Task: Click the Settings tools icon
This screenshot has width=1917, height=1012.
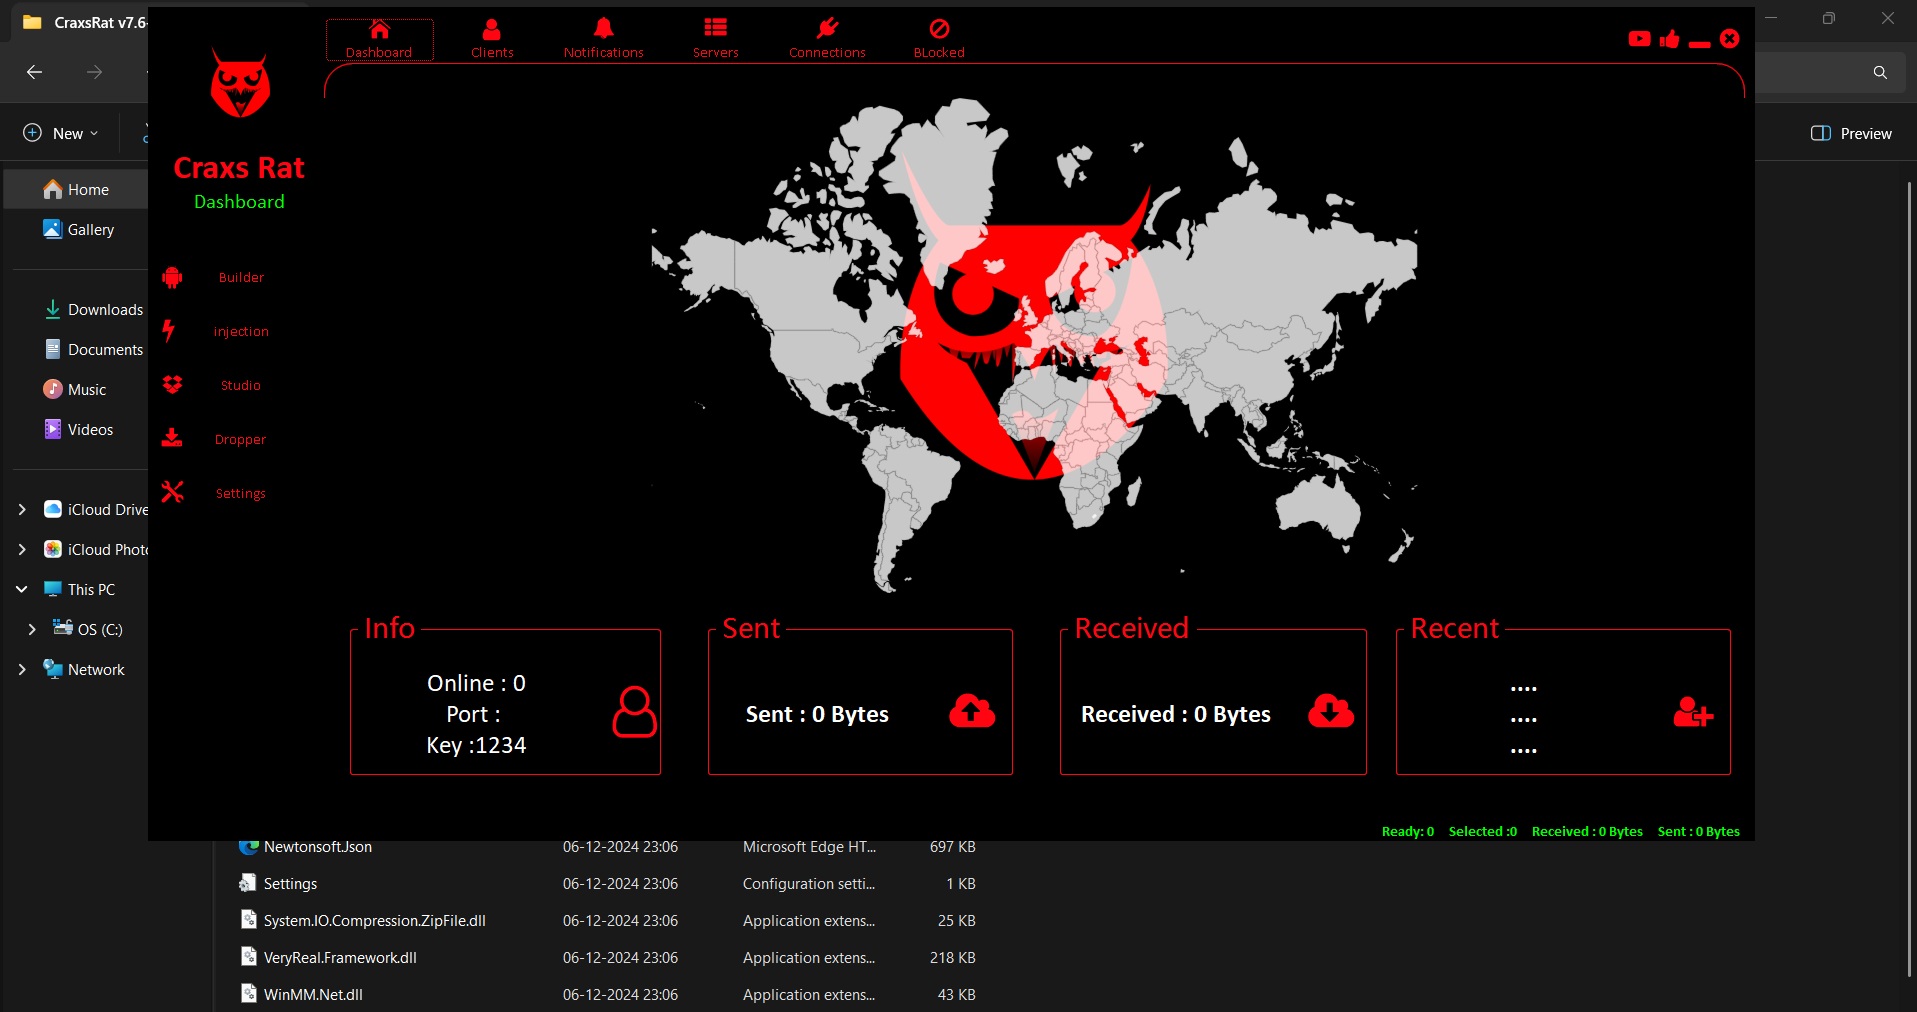Action: coord(172,492)
